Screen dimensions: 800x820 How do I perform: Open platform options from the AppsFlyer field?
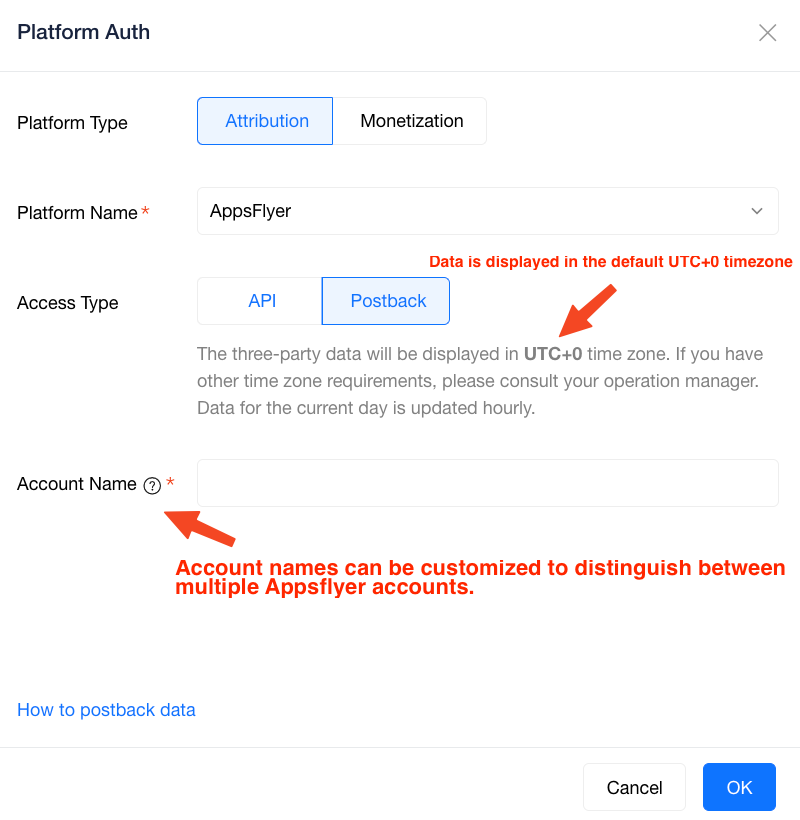pos(487,211)
